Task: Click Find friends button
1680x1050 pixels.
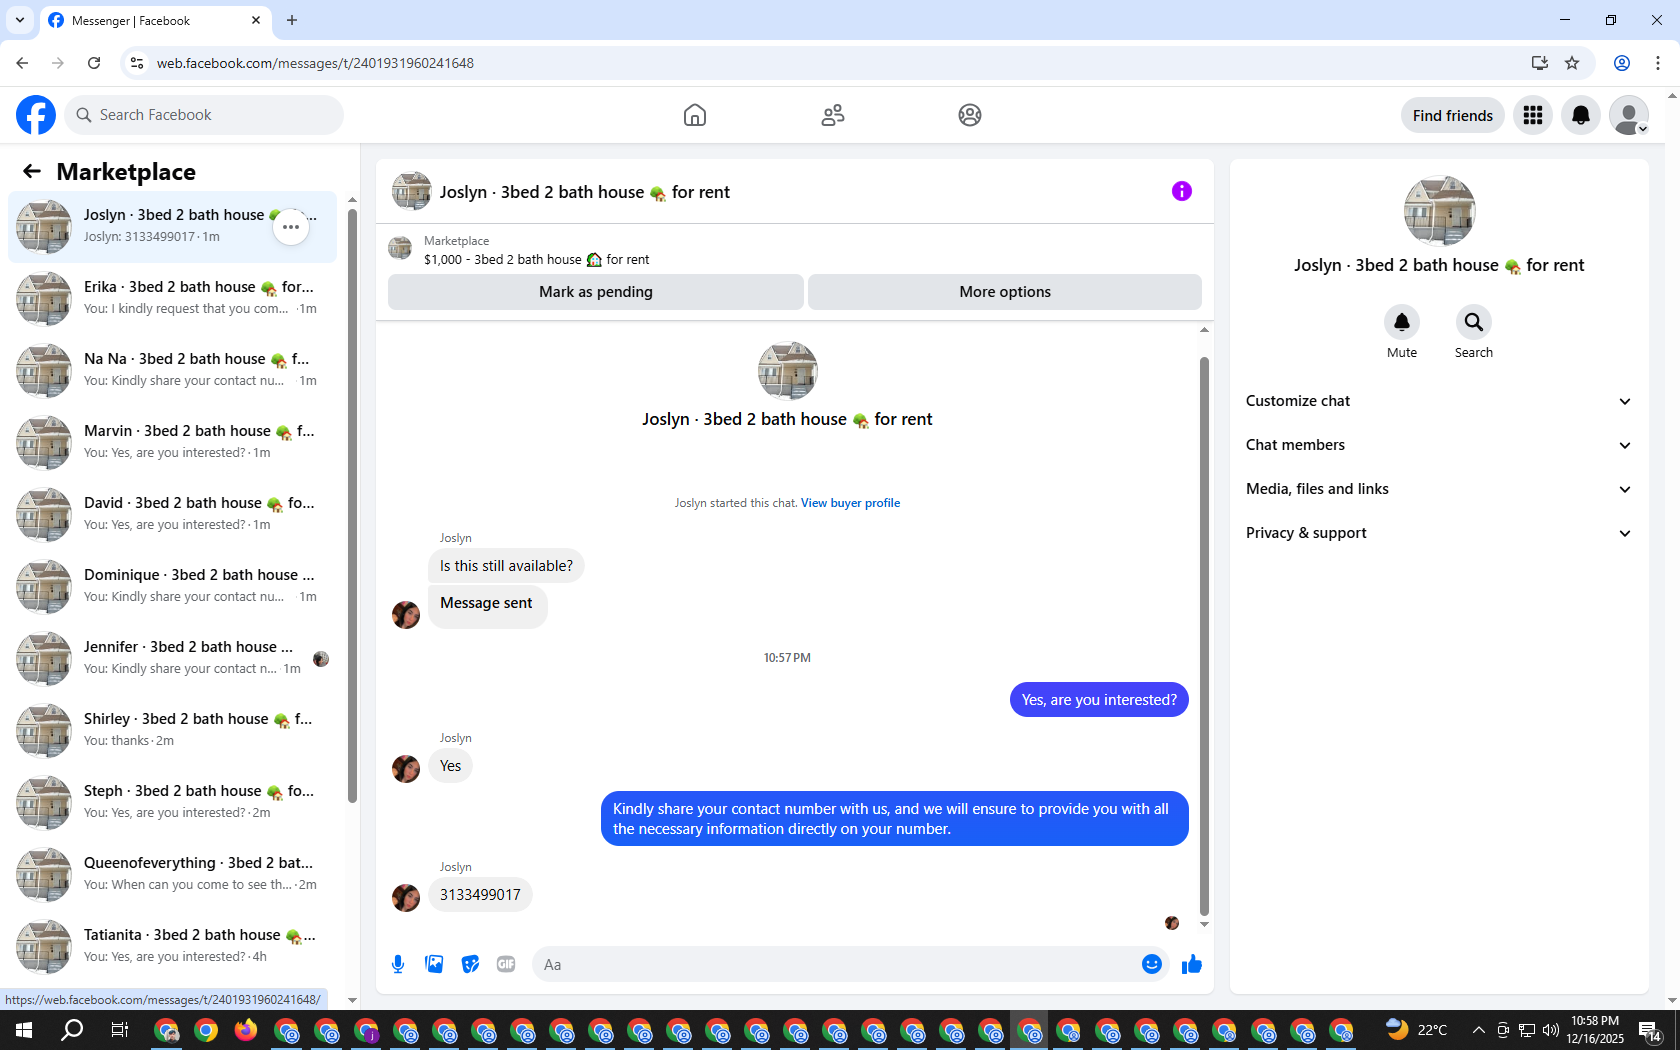Action: [1453, 115]
